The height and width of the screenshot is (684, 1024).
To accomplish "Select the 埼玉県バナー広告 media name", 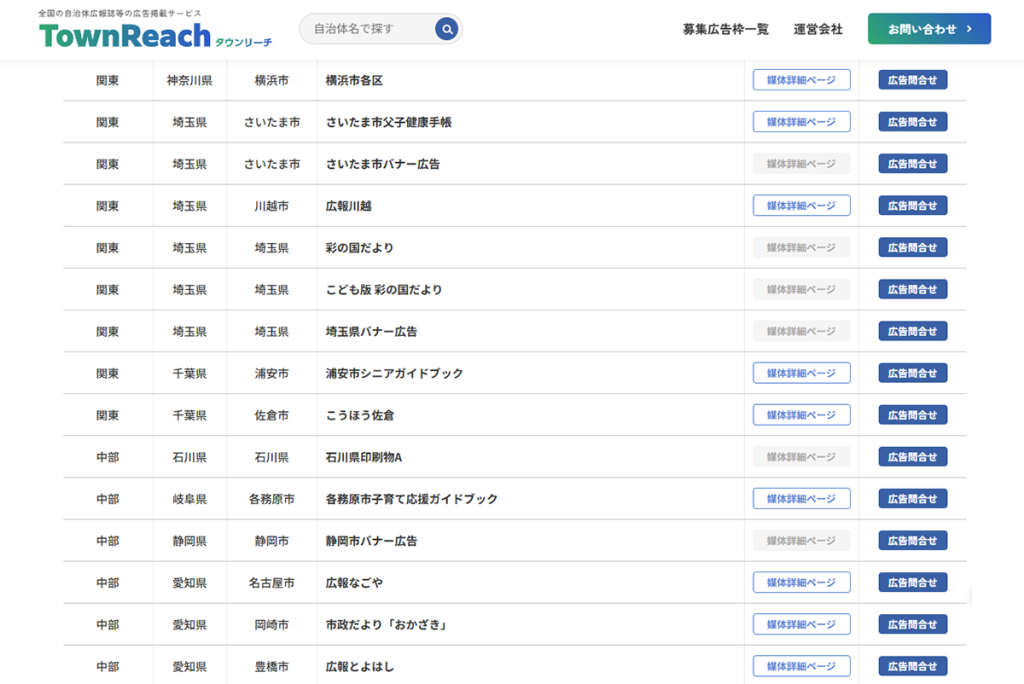I will (x=371, y=331).
